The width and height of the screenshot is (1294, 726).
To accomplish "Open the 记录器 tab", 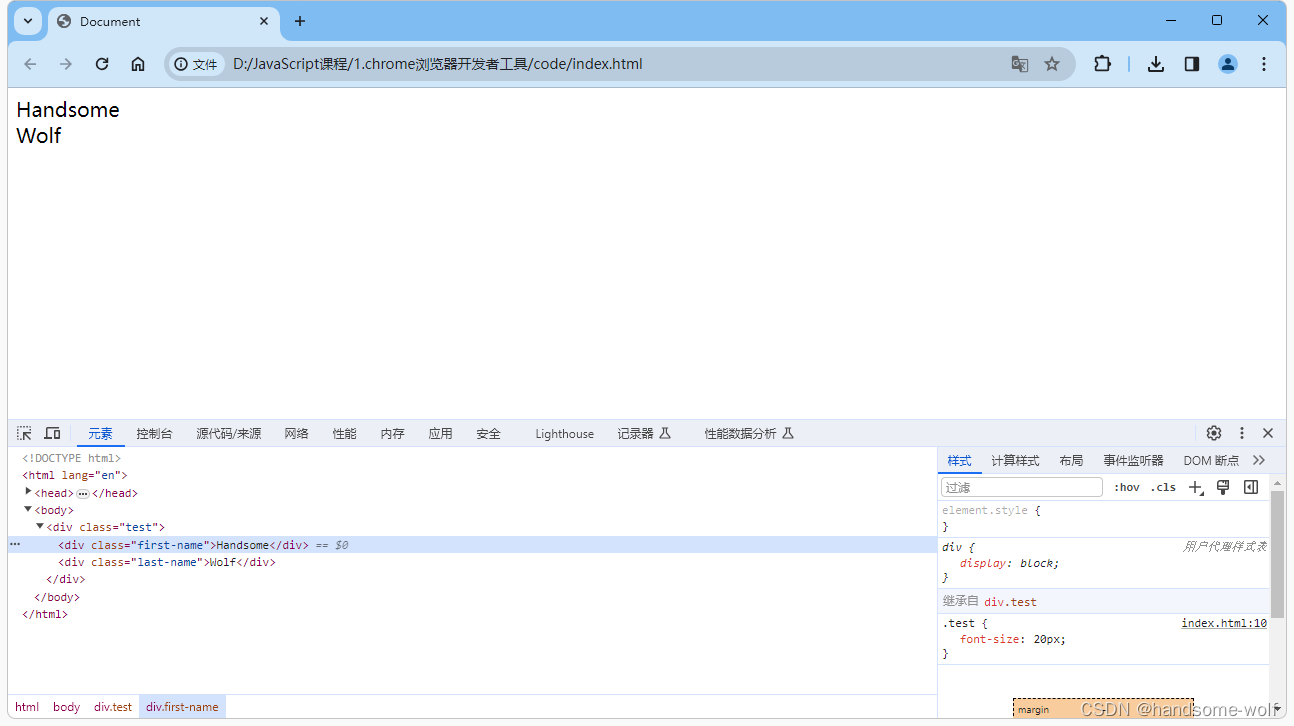I will tap(644, 434).
